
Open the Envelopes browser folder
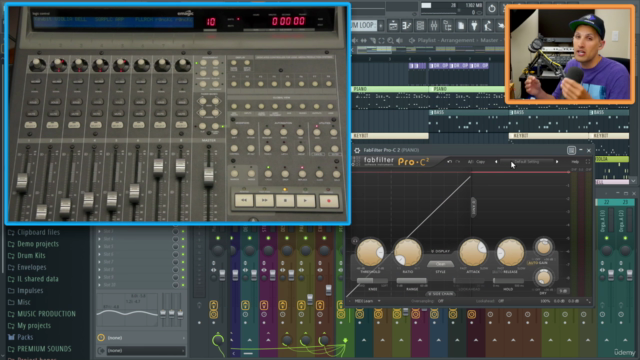(32, 267)
